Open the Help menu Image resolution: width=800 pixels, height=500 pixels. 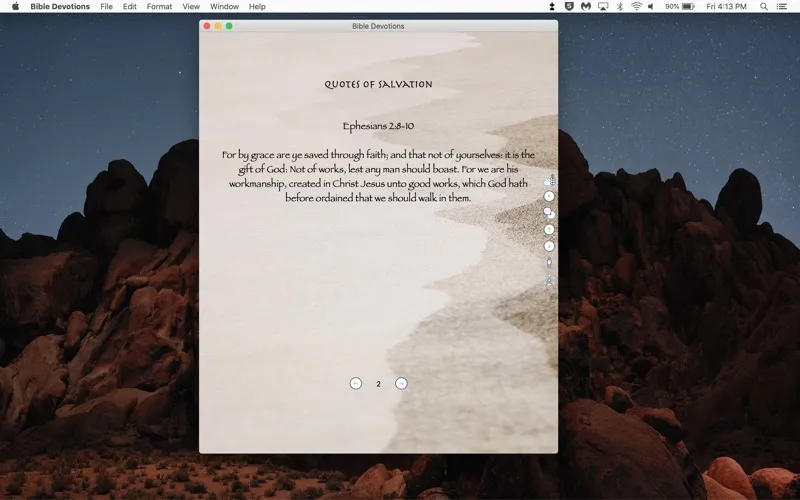click(257, 7)
